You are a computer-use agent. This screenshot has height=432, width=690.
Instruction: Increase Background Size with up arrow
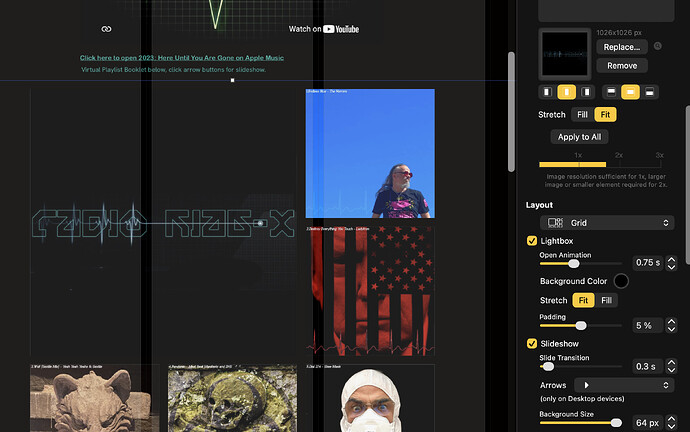tap(671, 419)
